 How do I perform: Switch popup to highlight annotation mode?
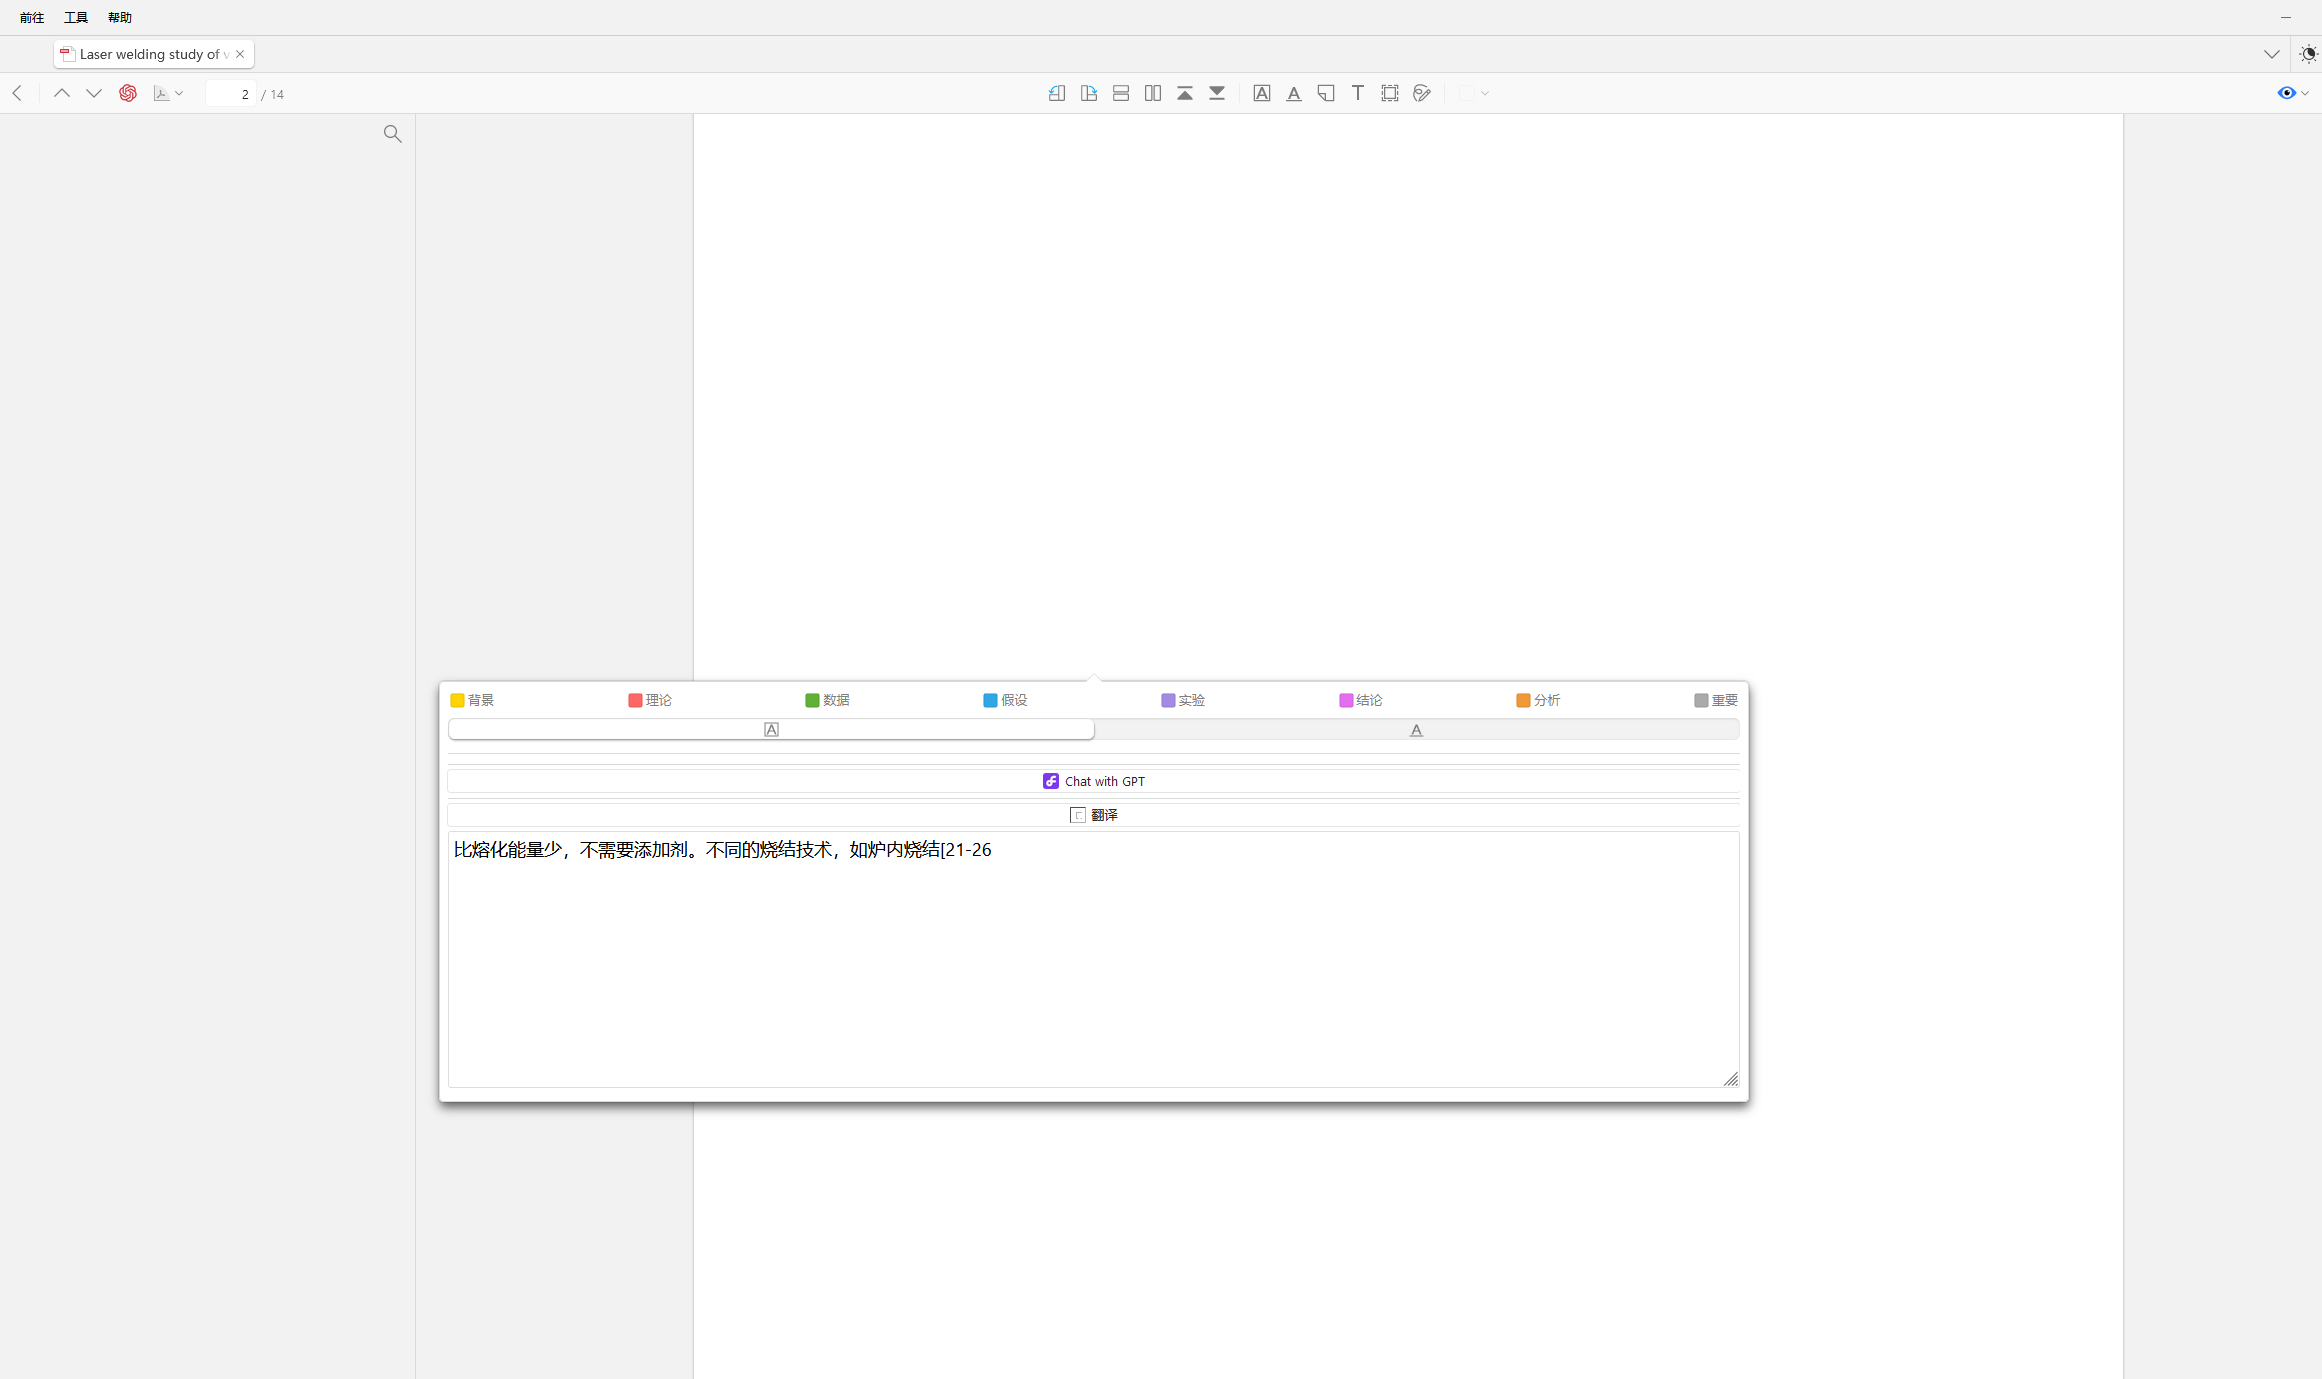771,730
